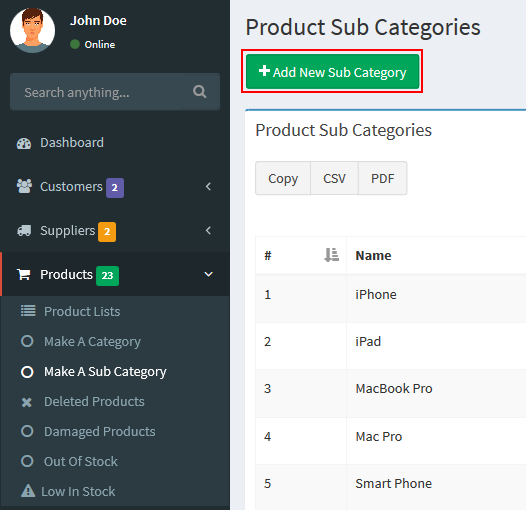Click John Doe's avatar picture
This screenshot has height=510, width=526.
(x=33, y=30)
